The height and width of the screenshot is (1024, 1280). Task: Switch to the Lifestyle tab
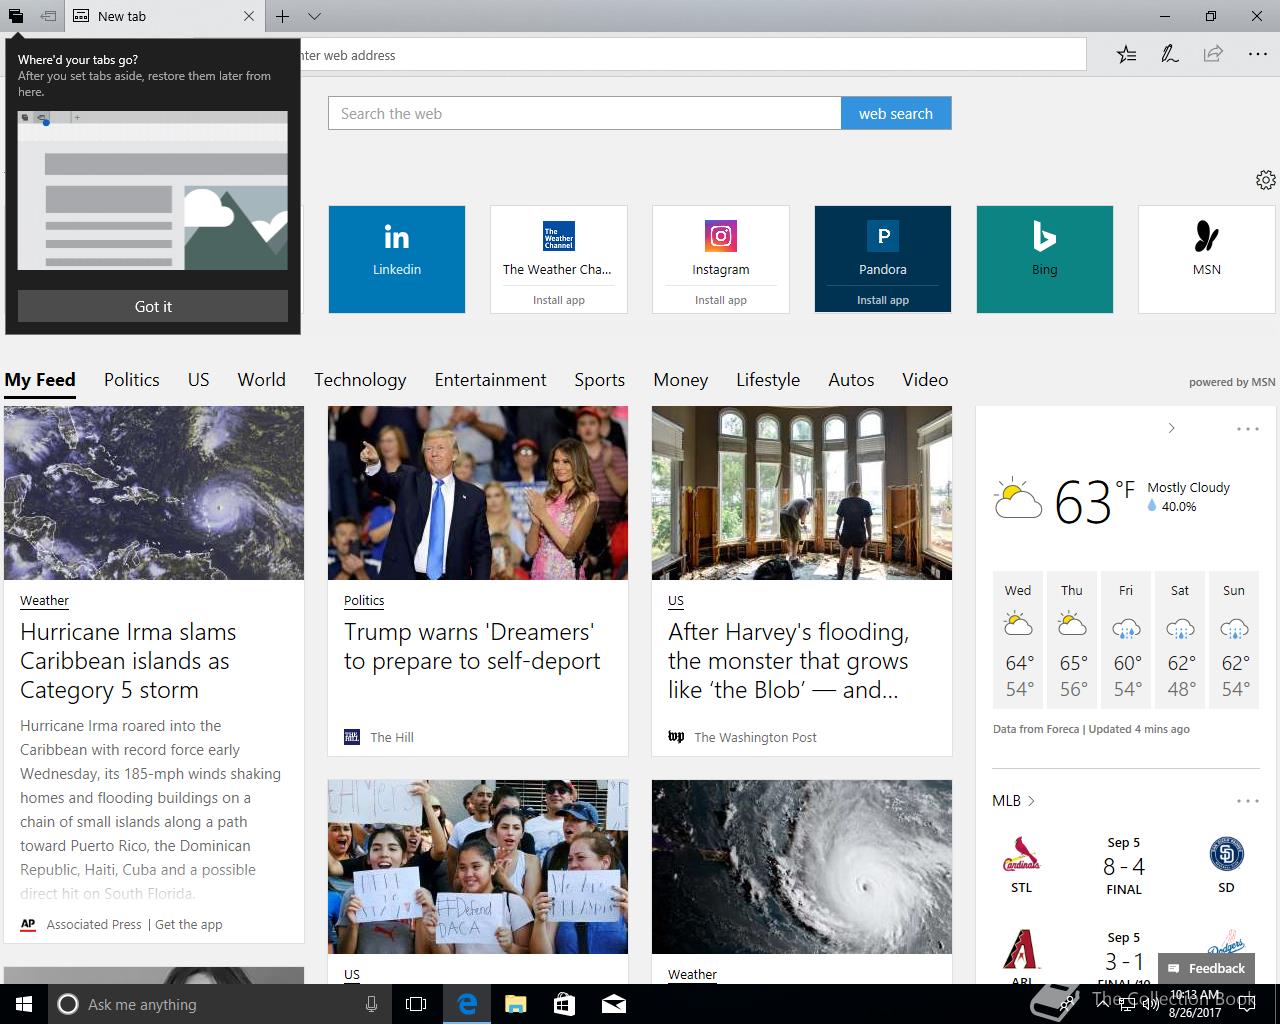[768, 380]
